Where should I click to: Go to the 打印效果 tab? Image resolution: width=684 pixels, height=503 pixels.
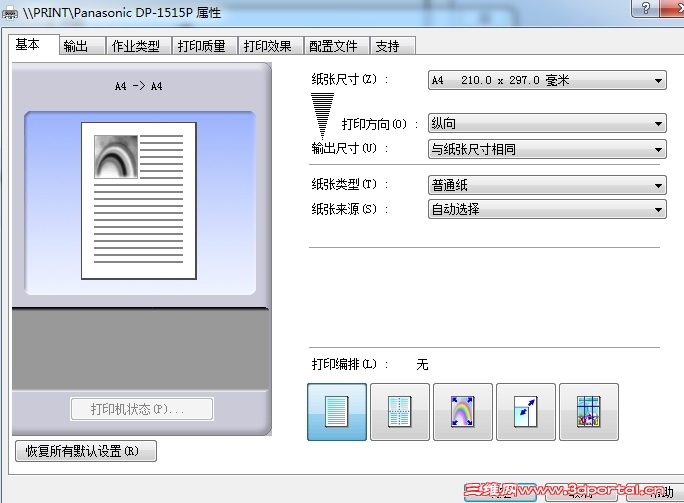270,46
